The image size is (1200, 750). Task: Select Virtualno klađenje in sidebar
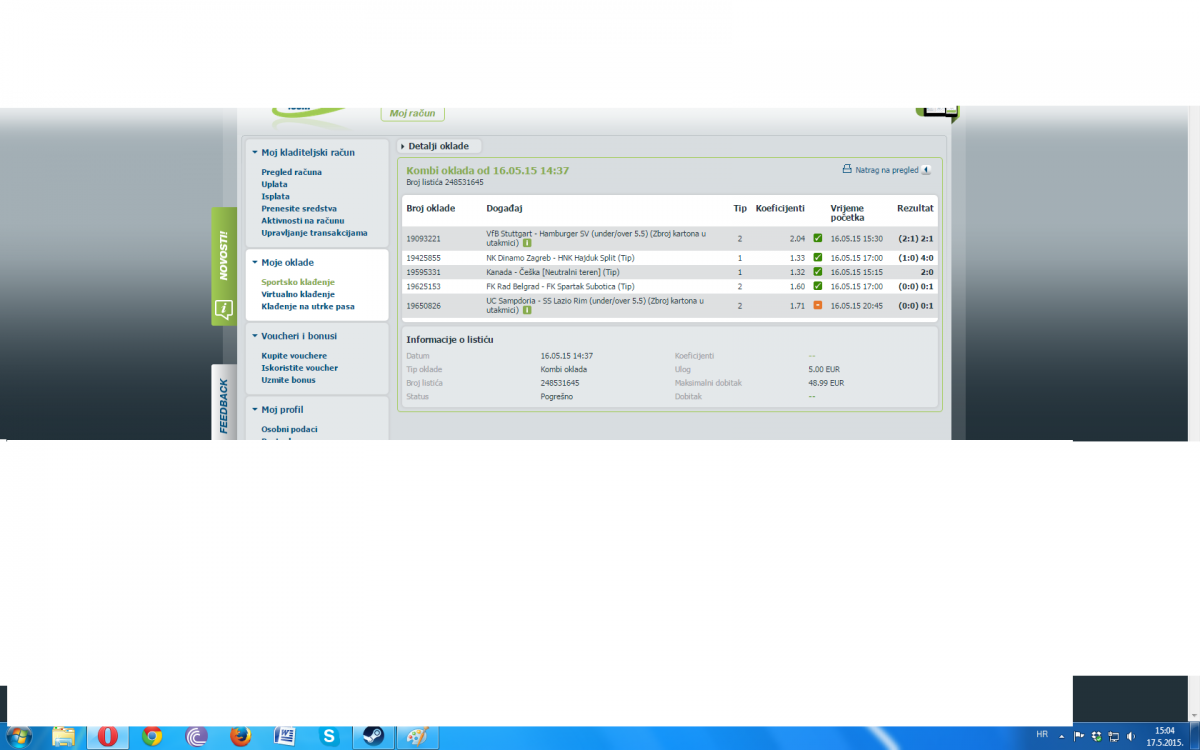point(298,294)
